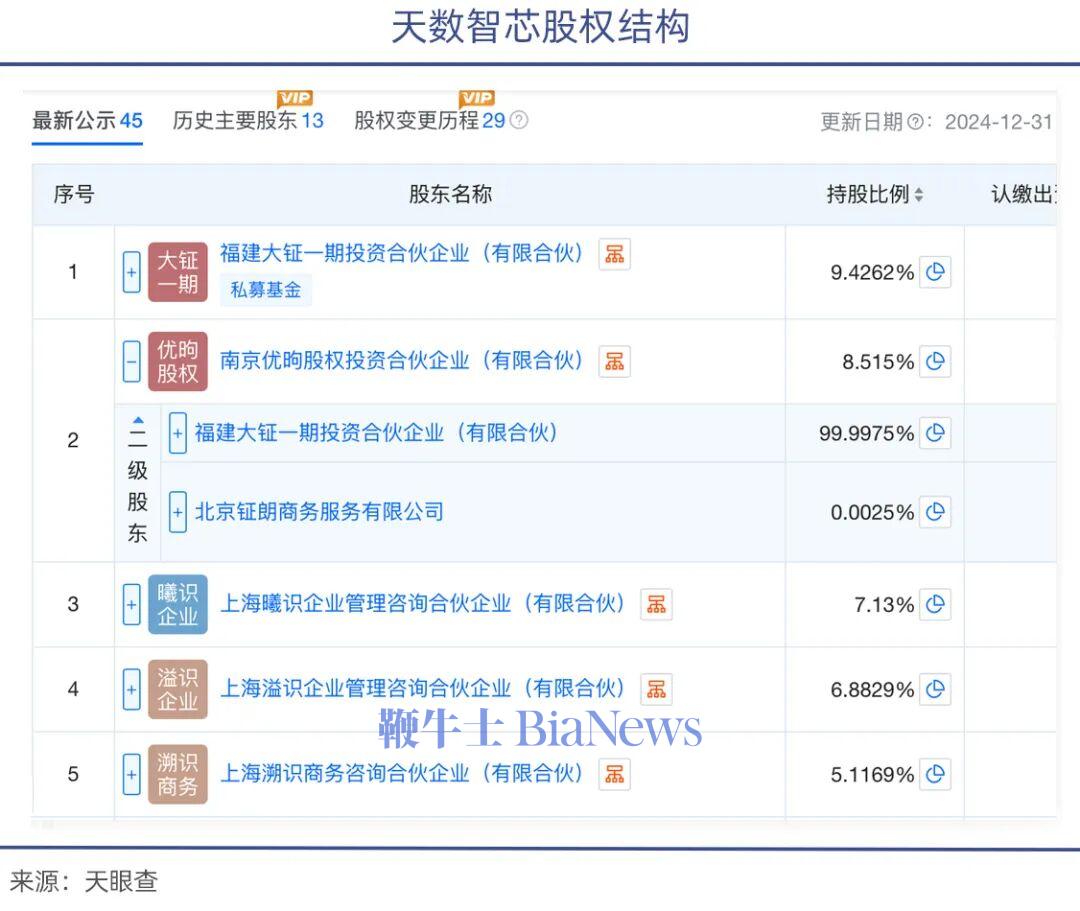Click the 溯识商务 brown logo badge
The width and height of the screenshot is (1080, 911).
tap(178, 774)
